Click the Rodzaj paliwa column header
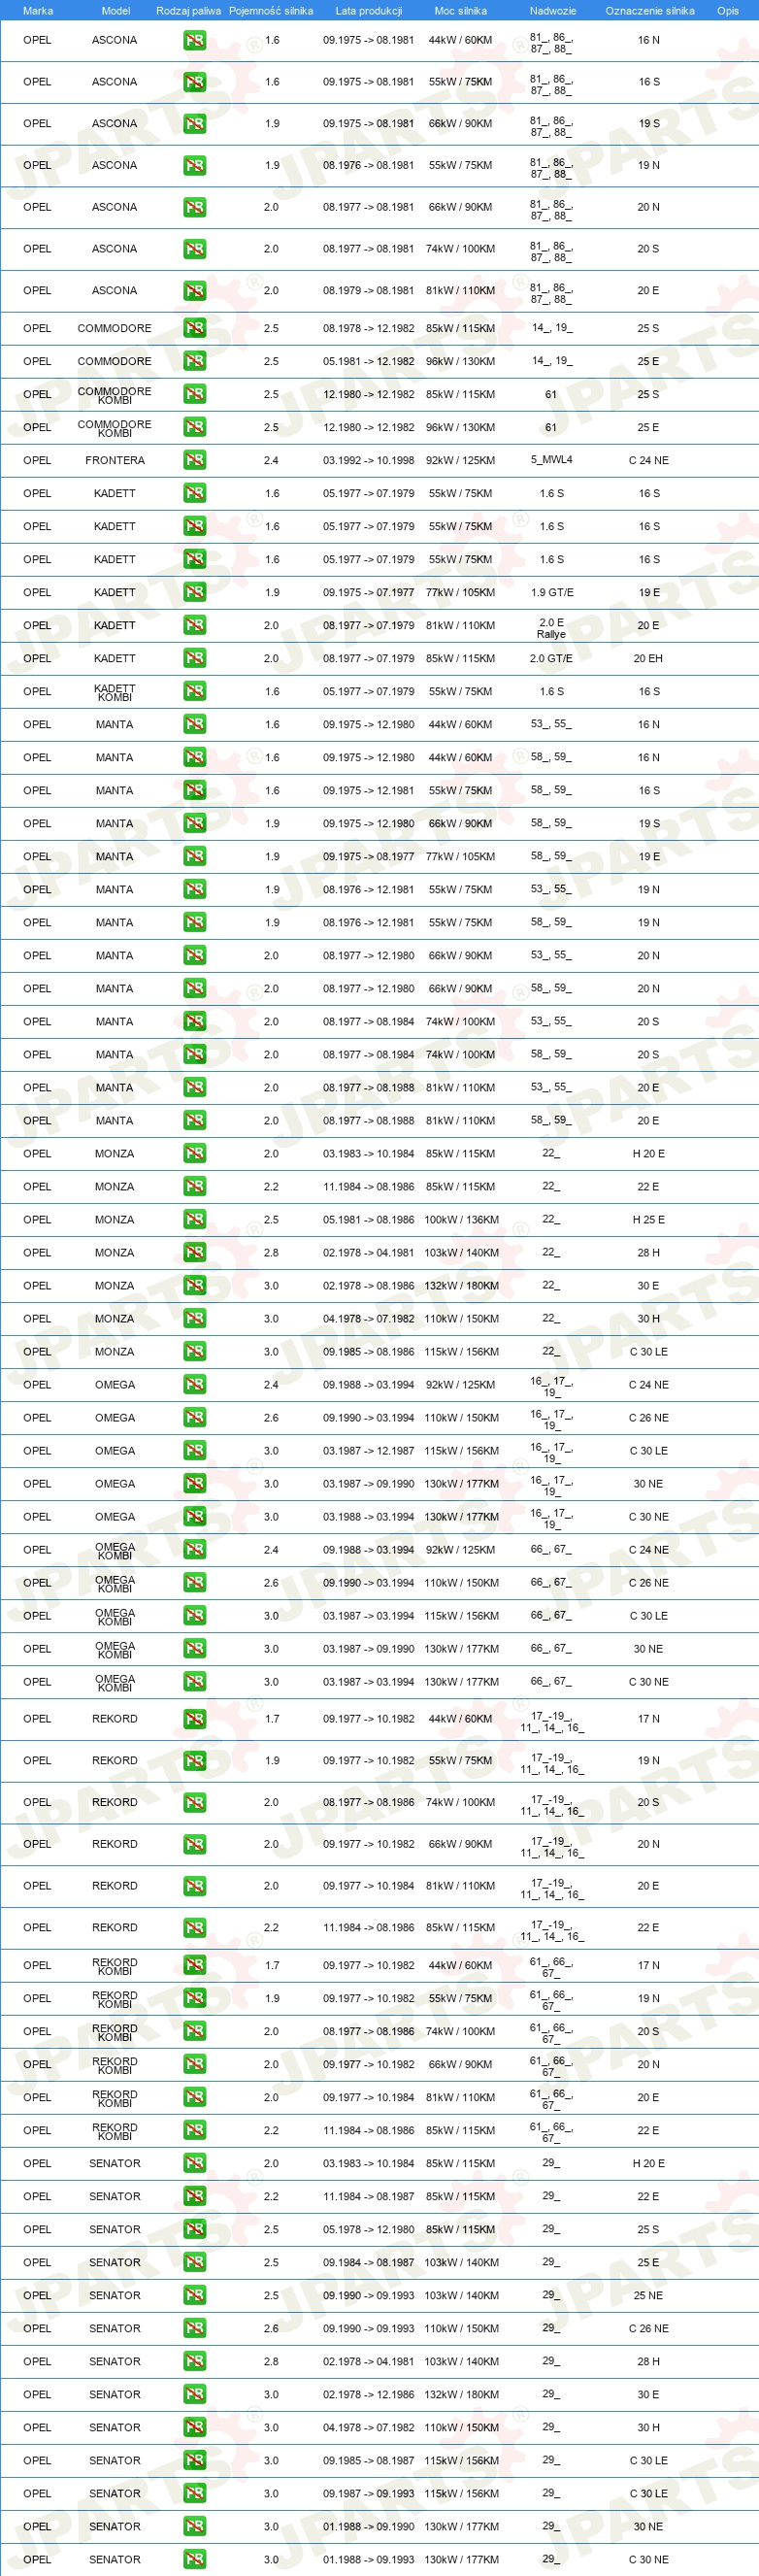 188,11
